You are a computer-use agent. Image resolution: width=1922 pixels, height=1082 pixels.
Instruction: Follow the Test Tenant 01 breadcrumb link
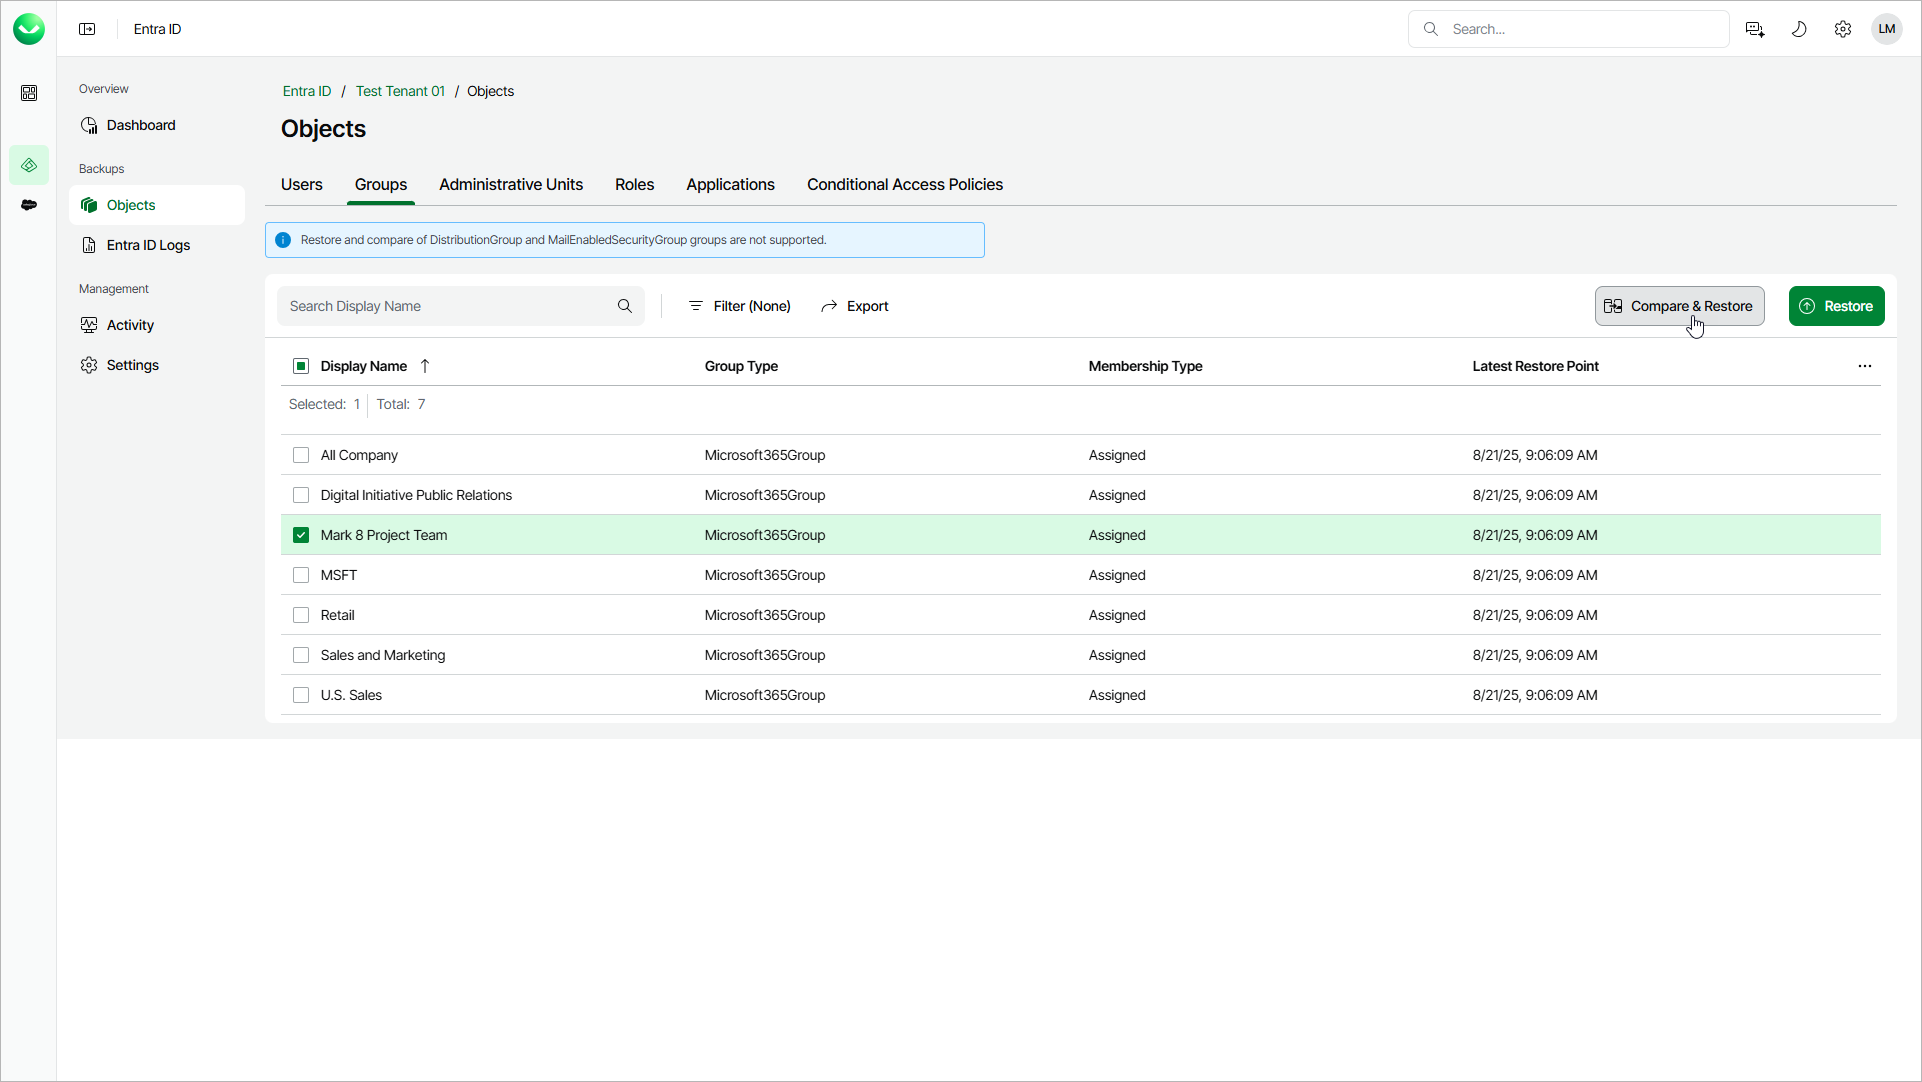400,91
